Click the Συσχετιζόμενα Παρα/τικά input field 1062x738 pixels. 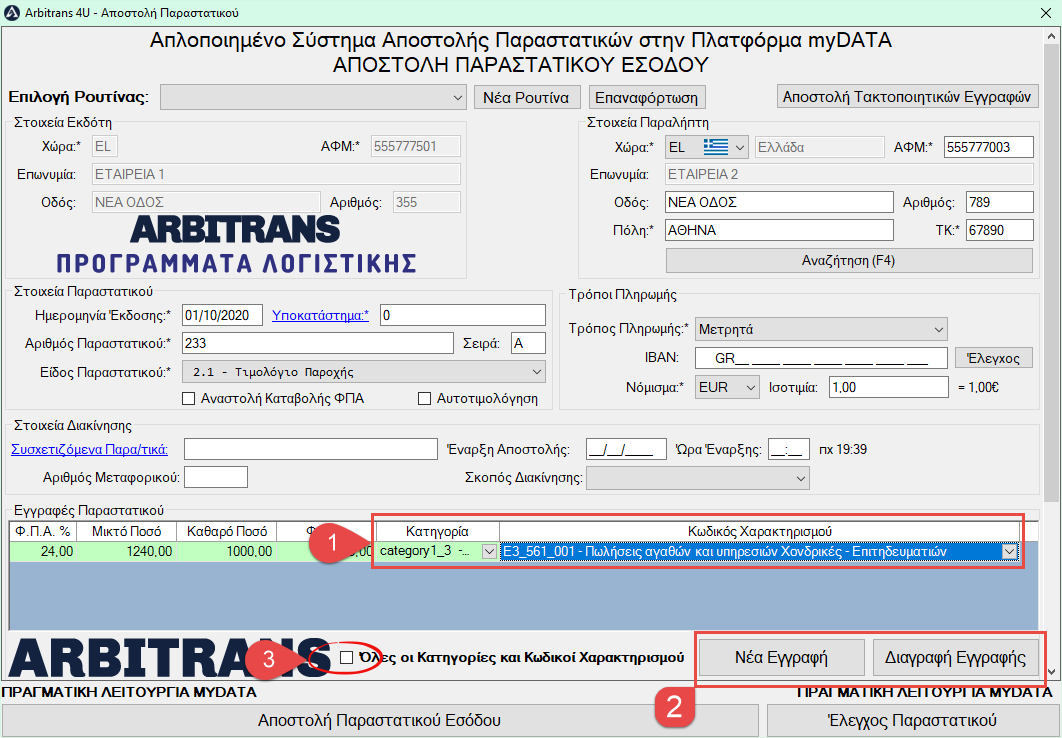(311, 450)
